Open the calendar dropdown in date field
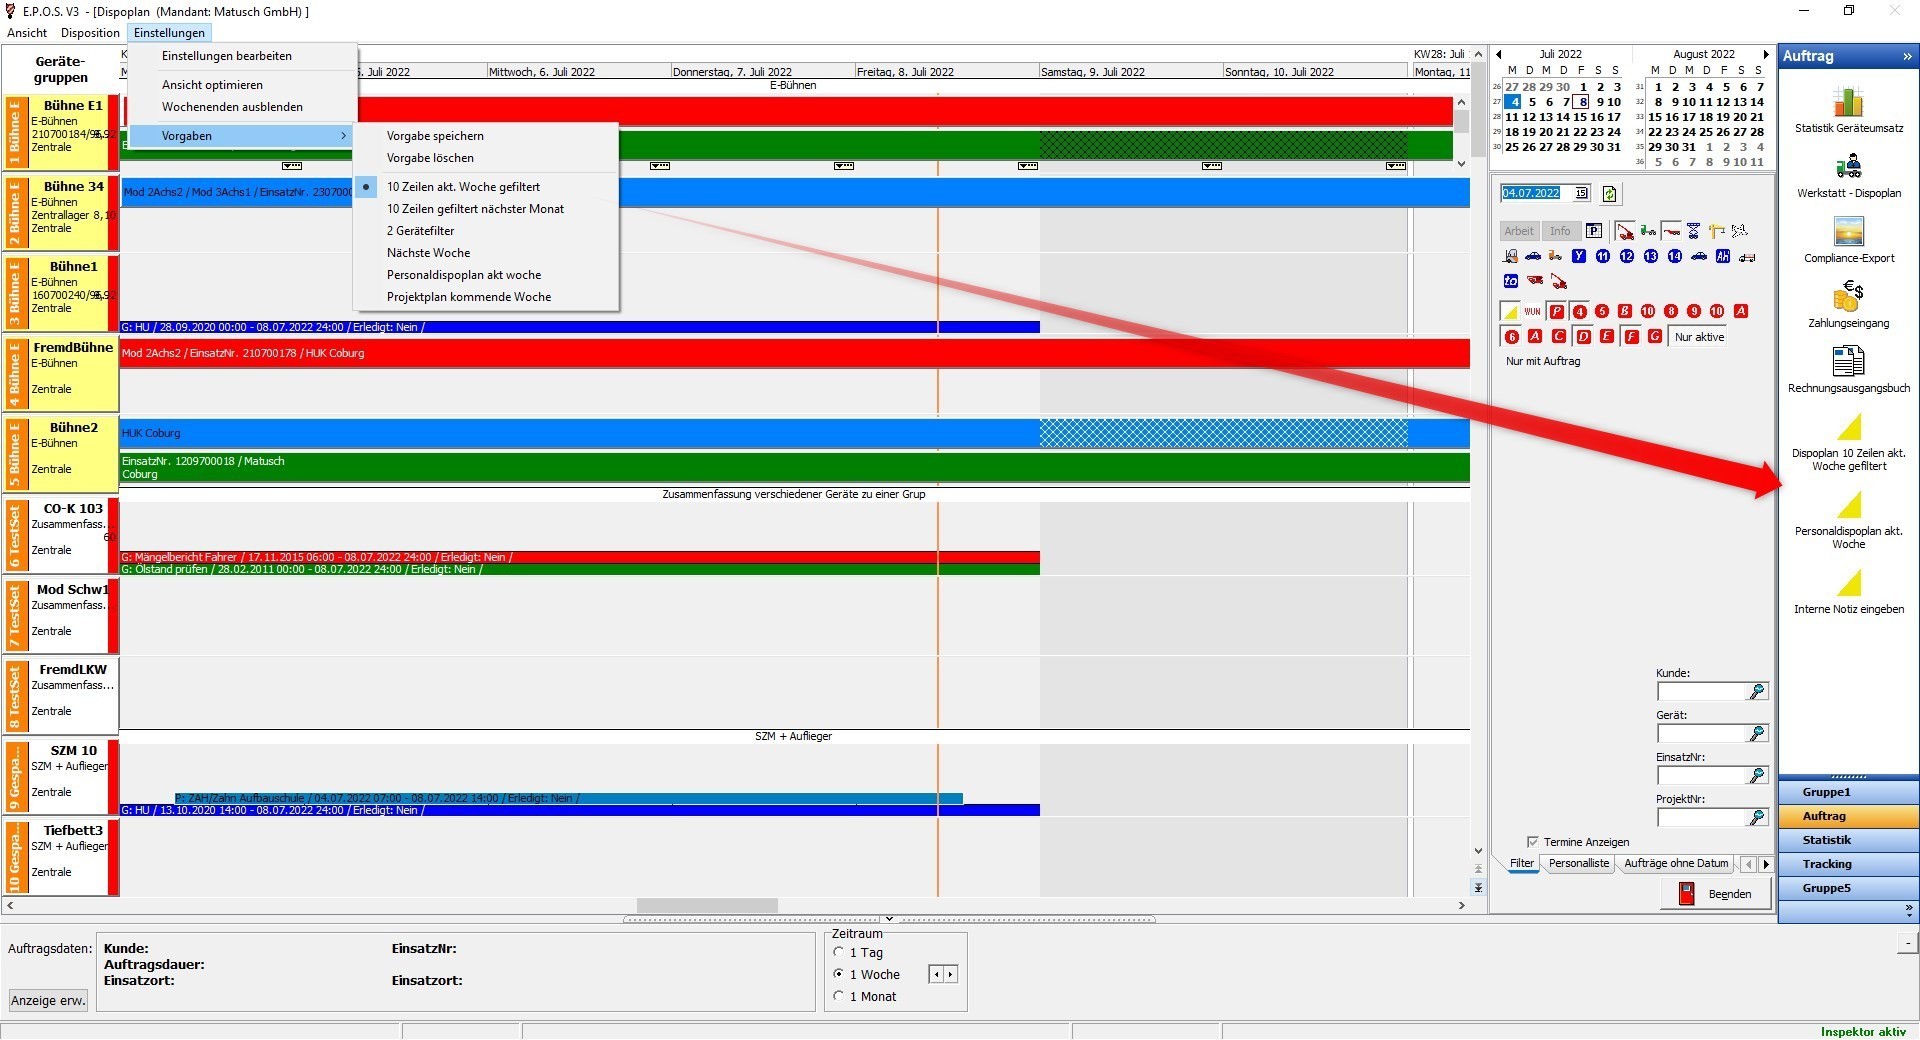1920x1040 pixels. click(x=1580, y=193)
